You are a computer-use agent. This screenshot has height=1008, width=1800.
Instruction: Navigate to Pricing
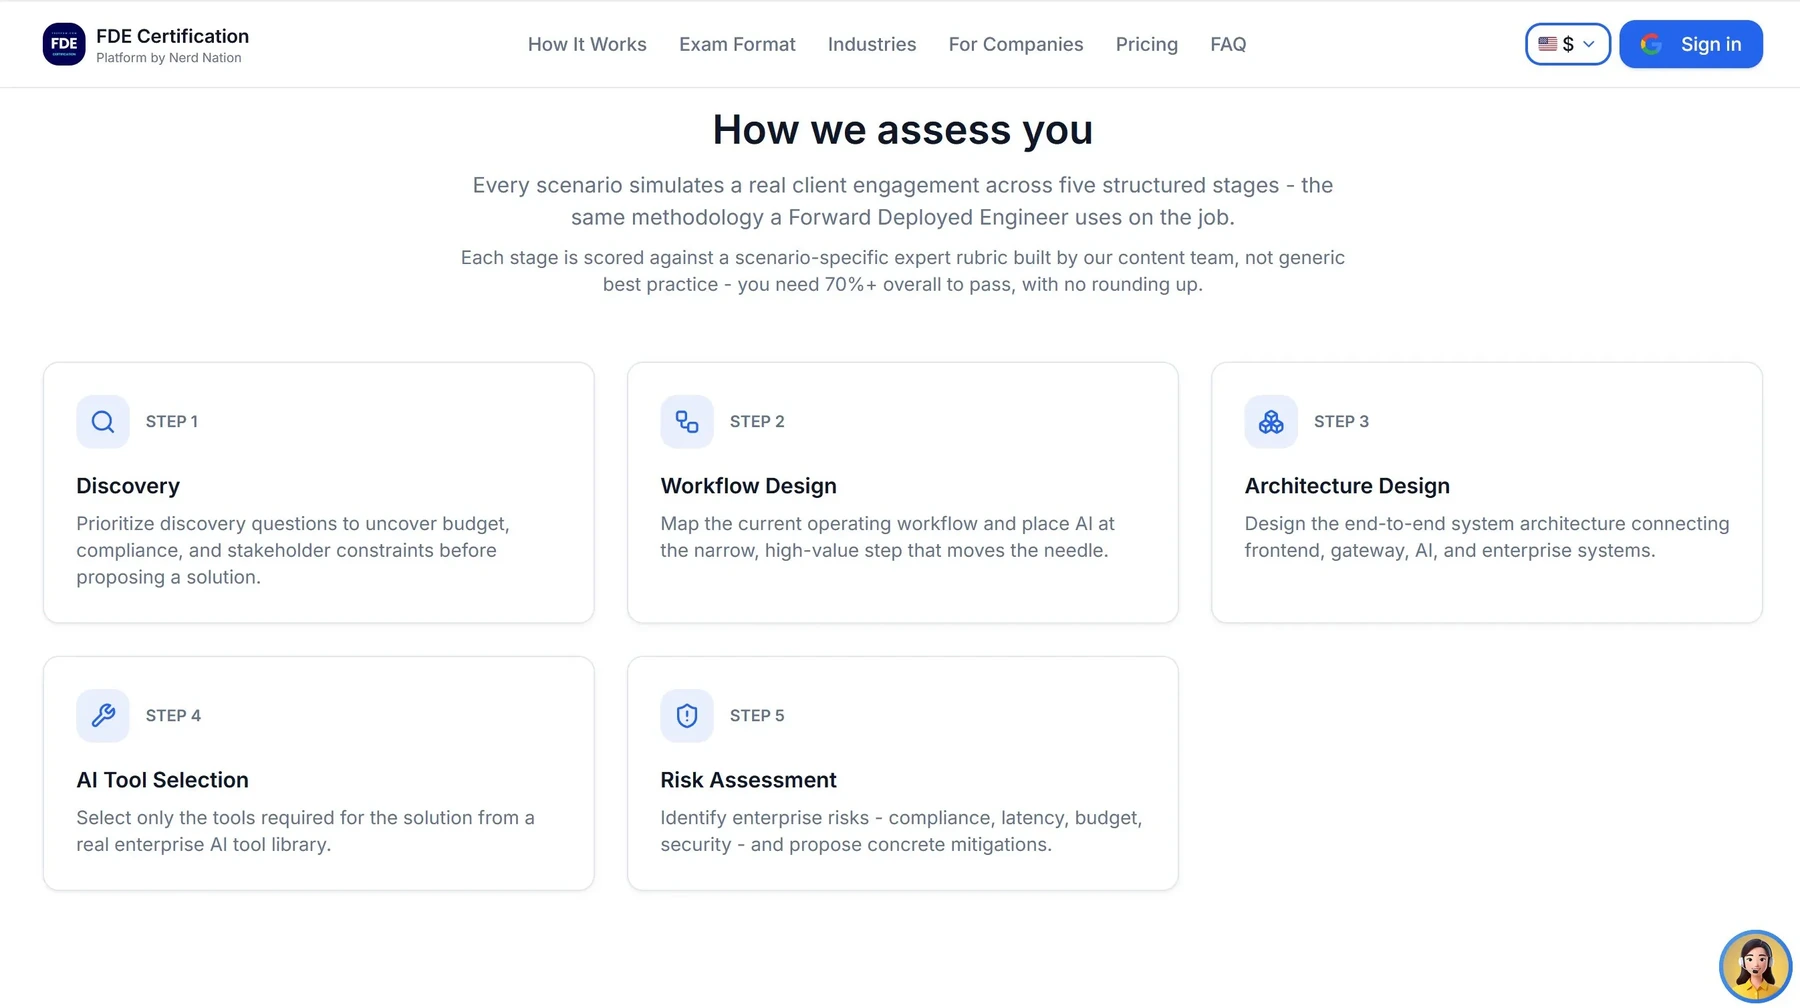[1147, 44]
